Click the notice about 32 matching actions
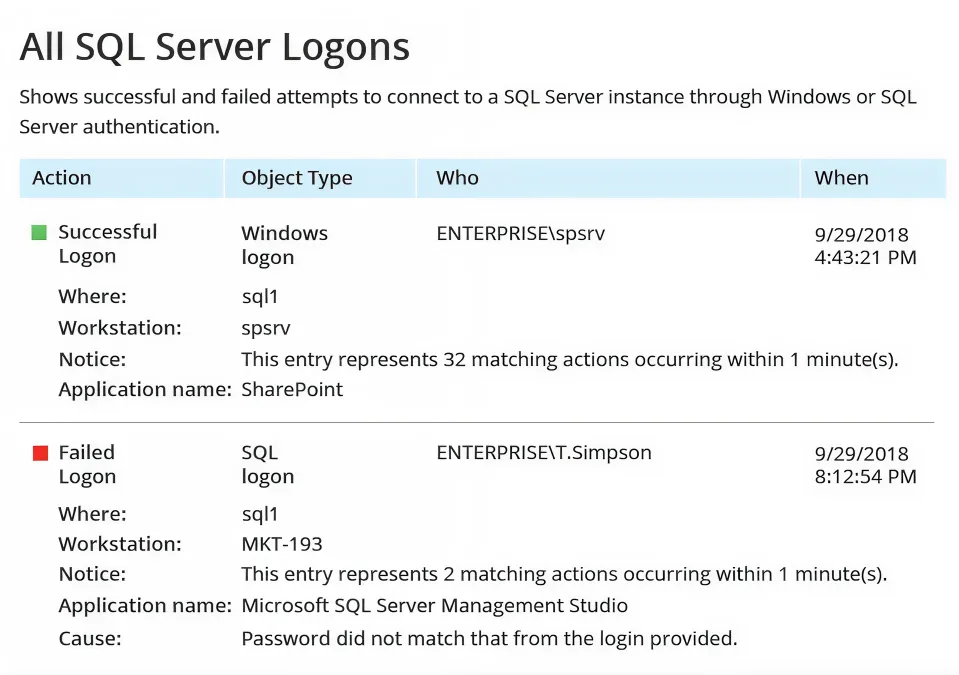Image resolution: width=959 pixels, height=675 pixels. (x=569, y=359)
